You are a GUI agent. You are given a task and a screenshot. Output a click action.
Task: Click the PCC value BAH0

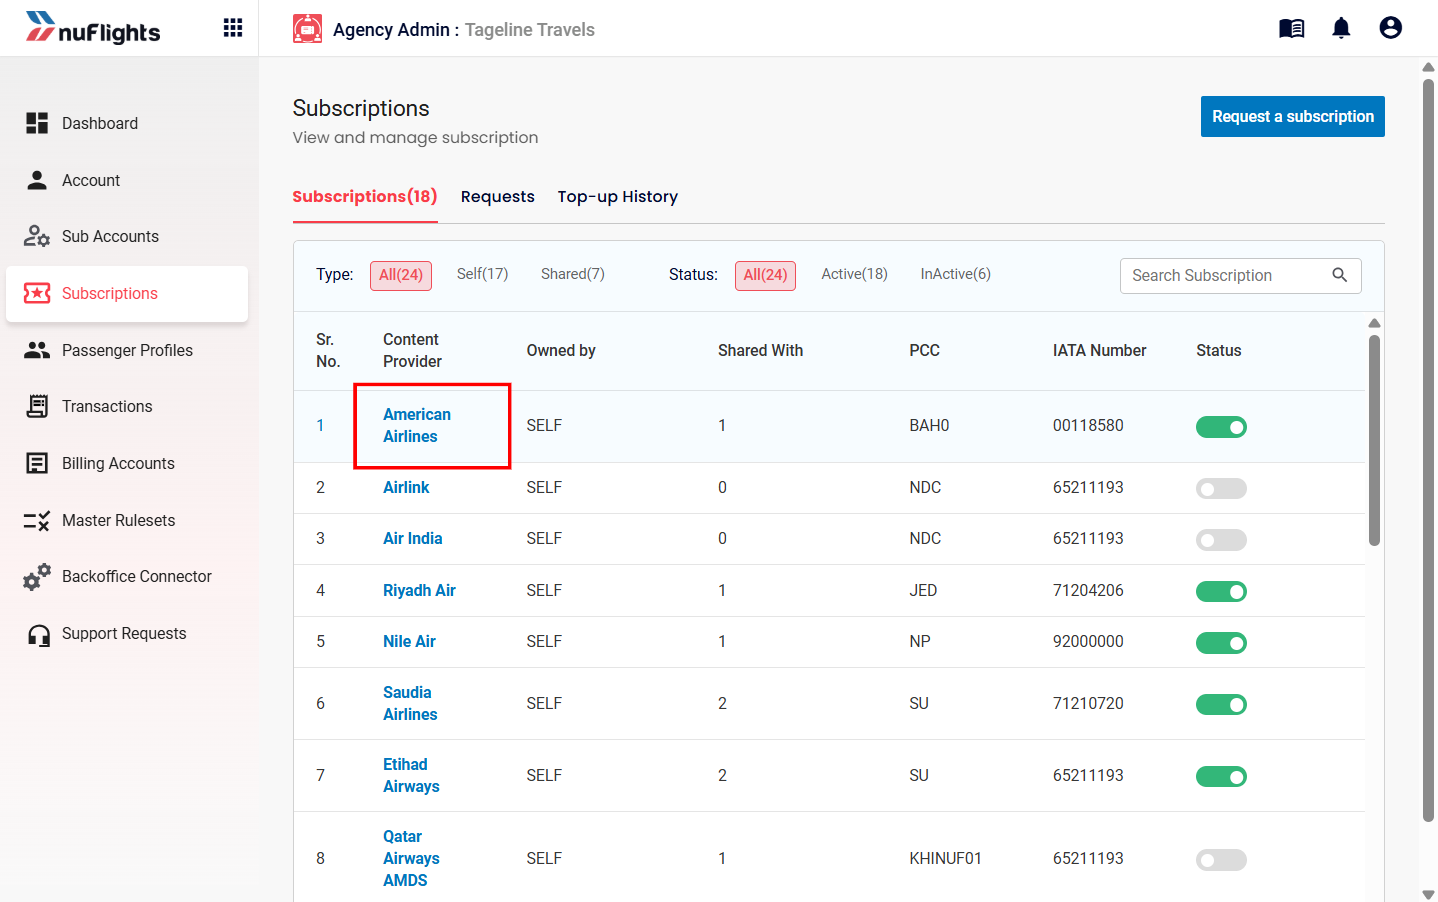[929, 425]
